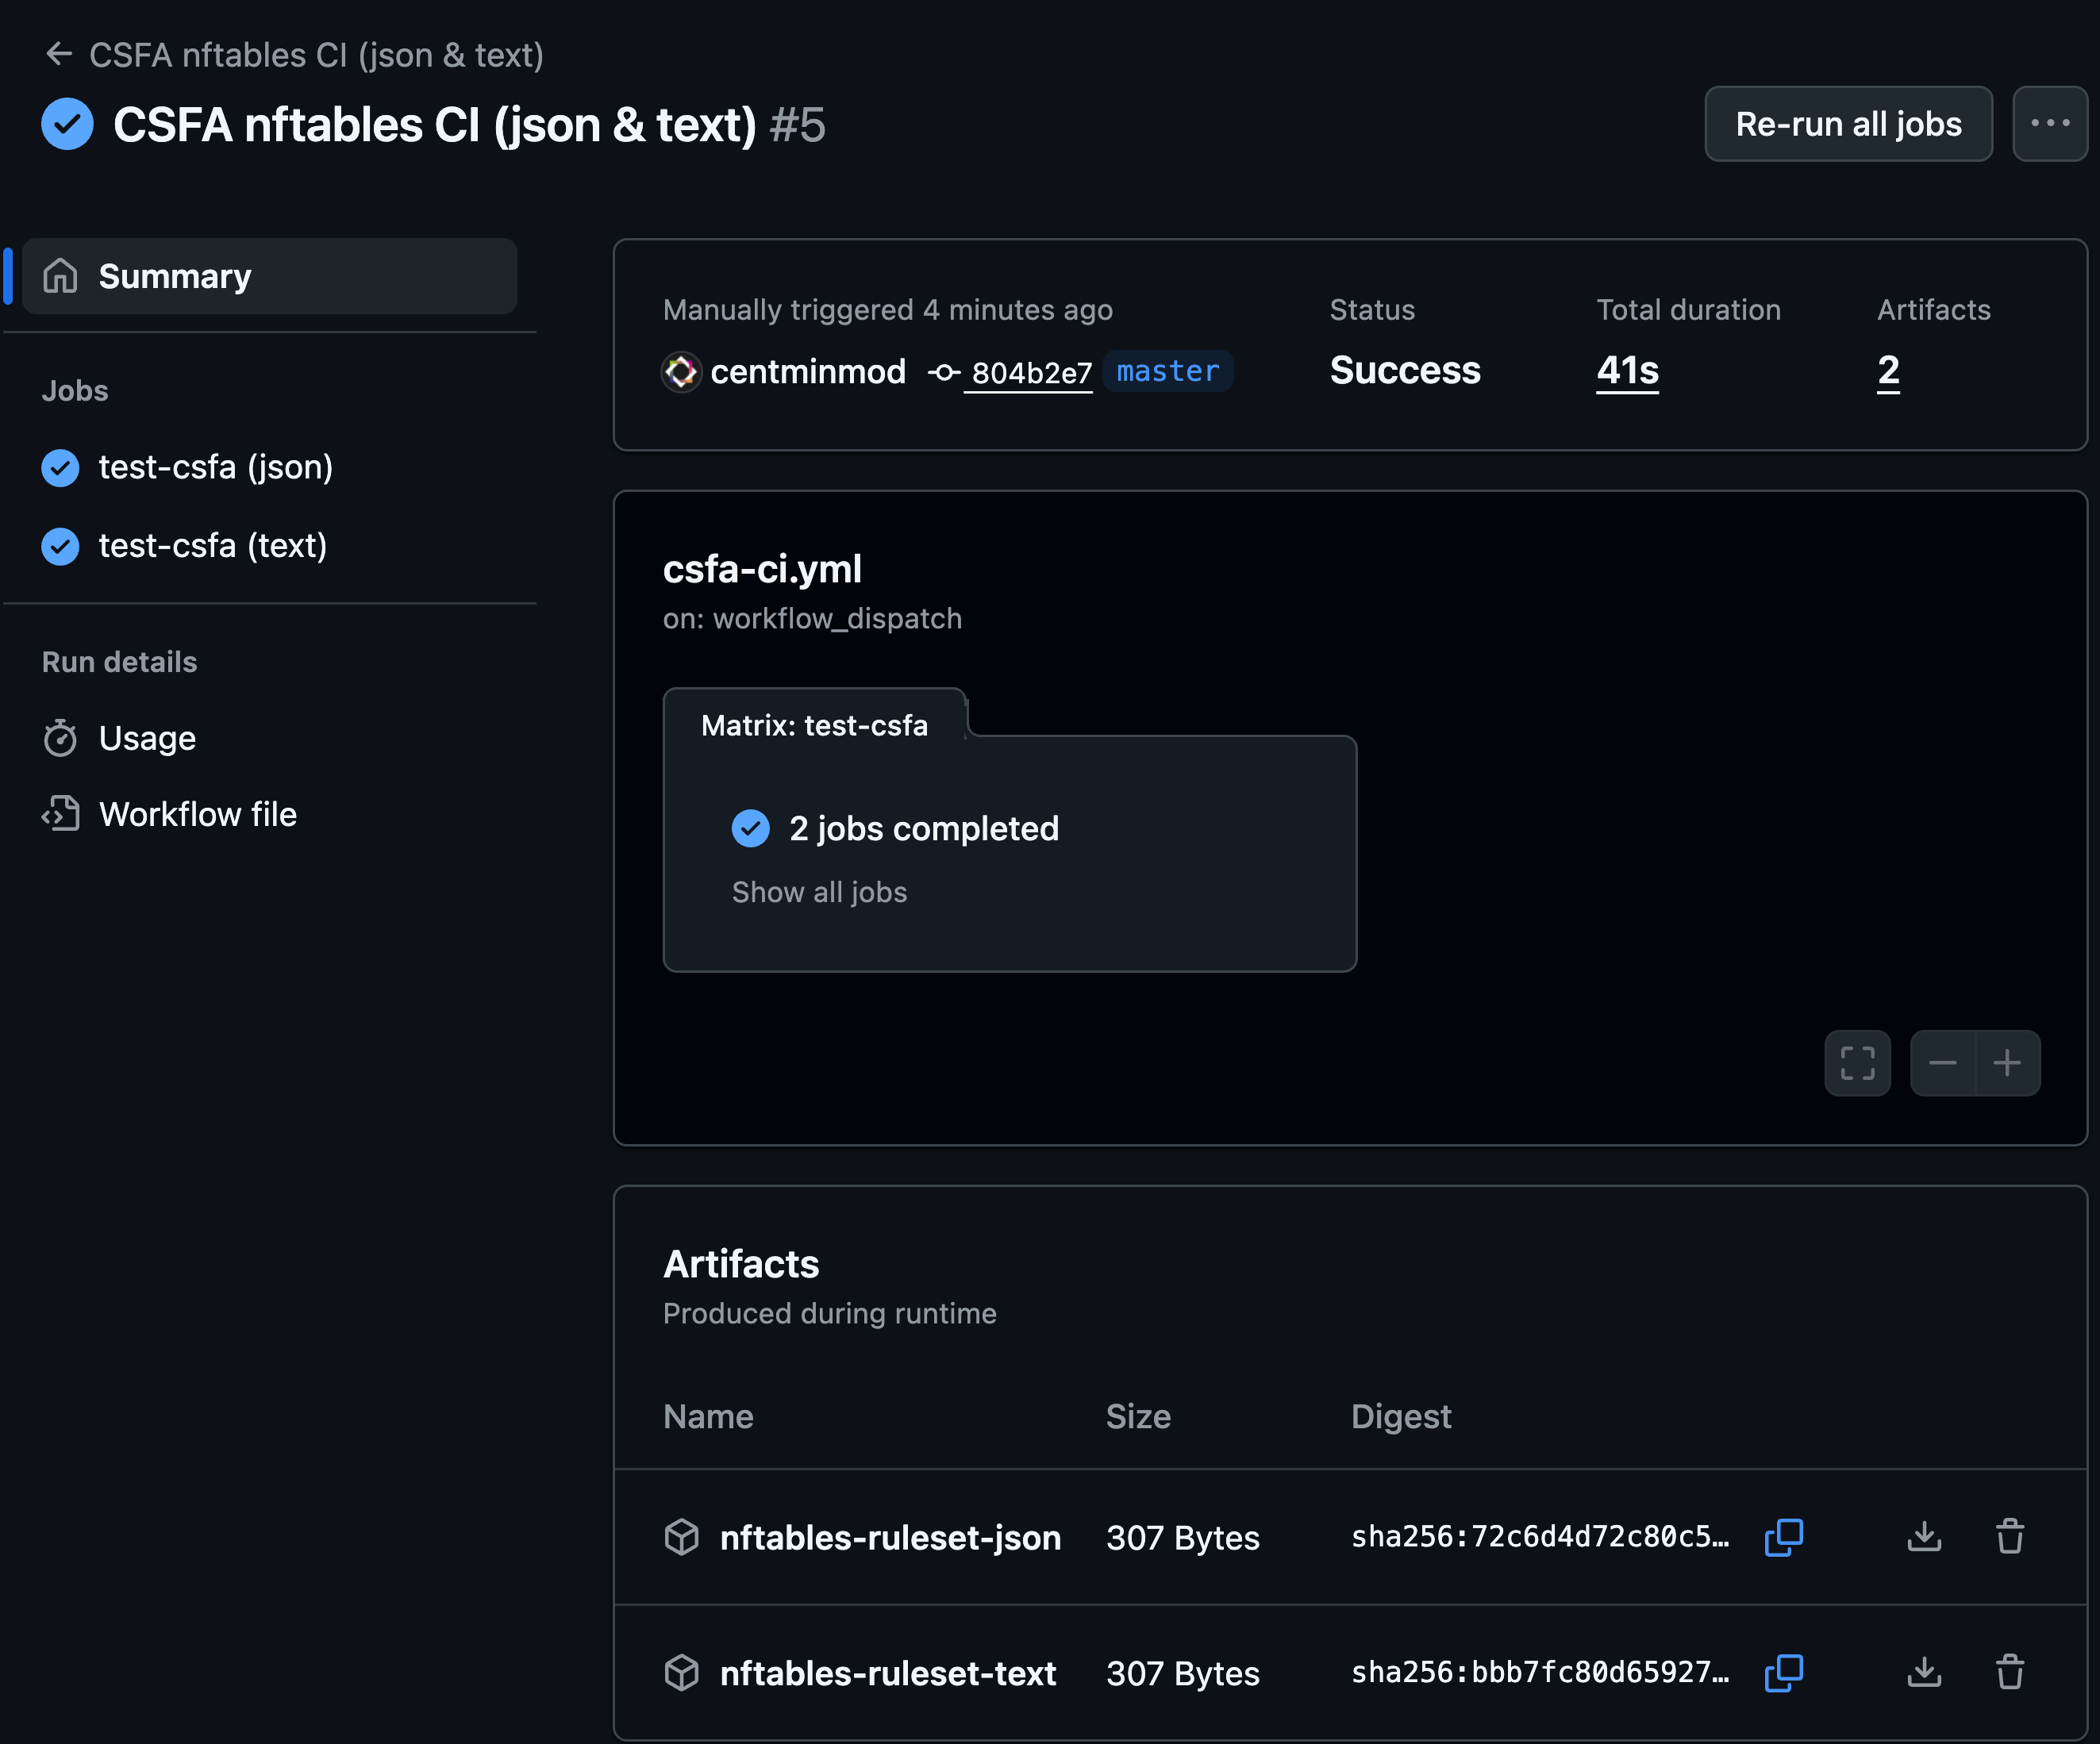2100x1744 pixels.
Task: Click success check icon for test-csfa (text)
Action: click(60, 546)
